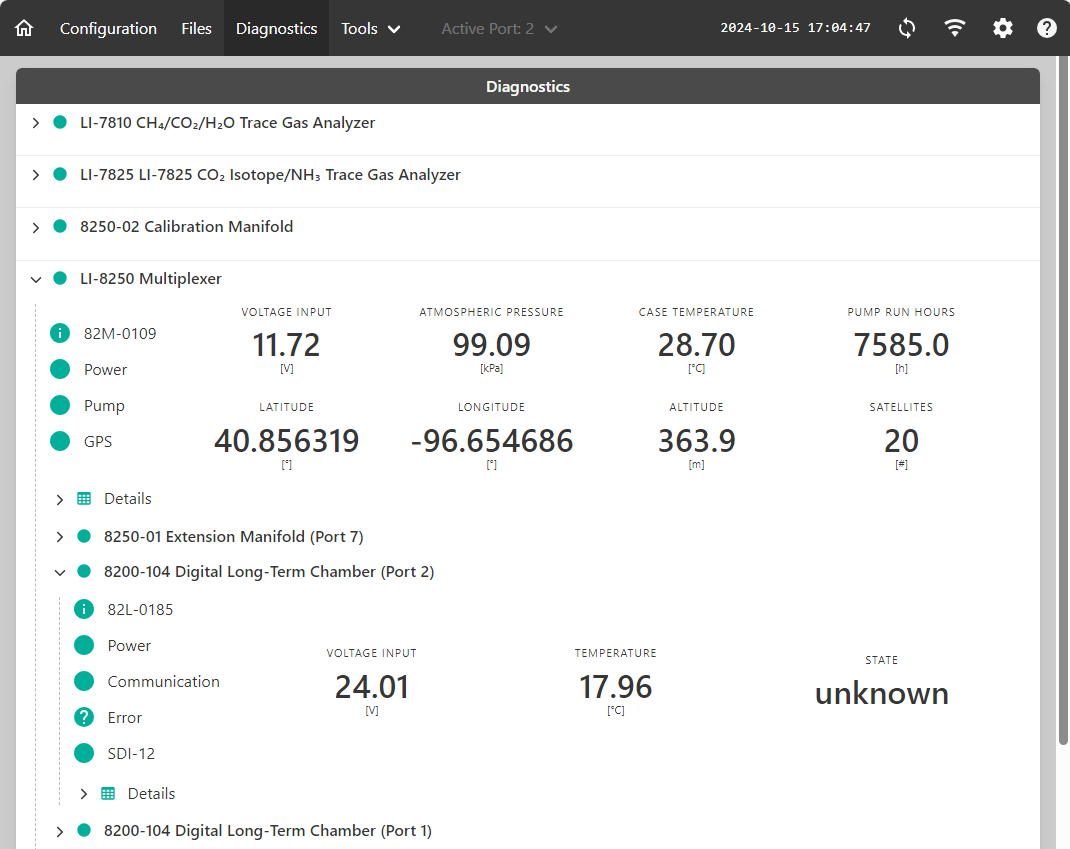Click the 8250-02 Calibration Manifold label

pyautogui.click(x=186, y=227)
